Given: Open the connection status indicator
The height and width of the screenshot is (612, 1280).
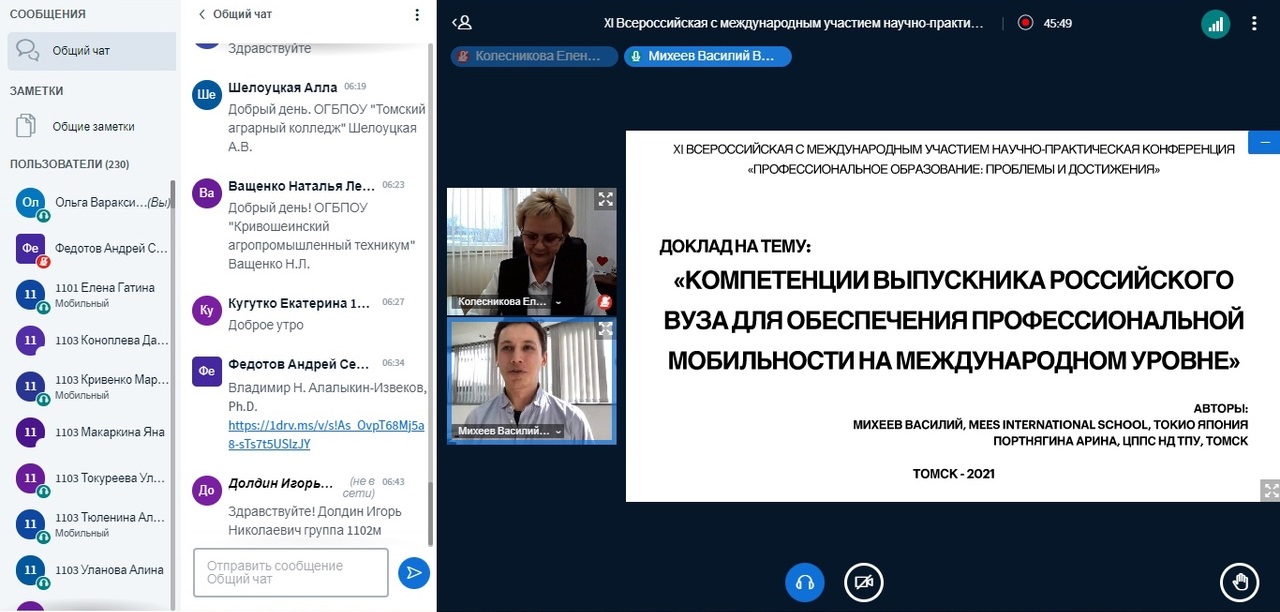Looking at the screenshot, I should click(1215, 24).
